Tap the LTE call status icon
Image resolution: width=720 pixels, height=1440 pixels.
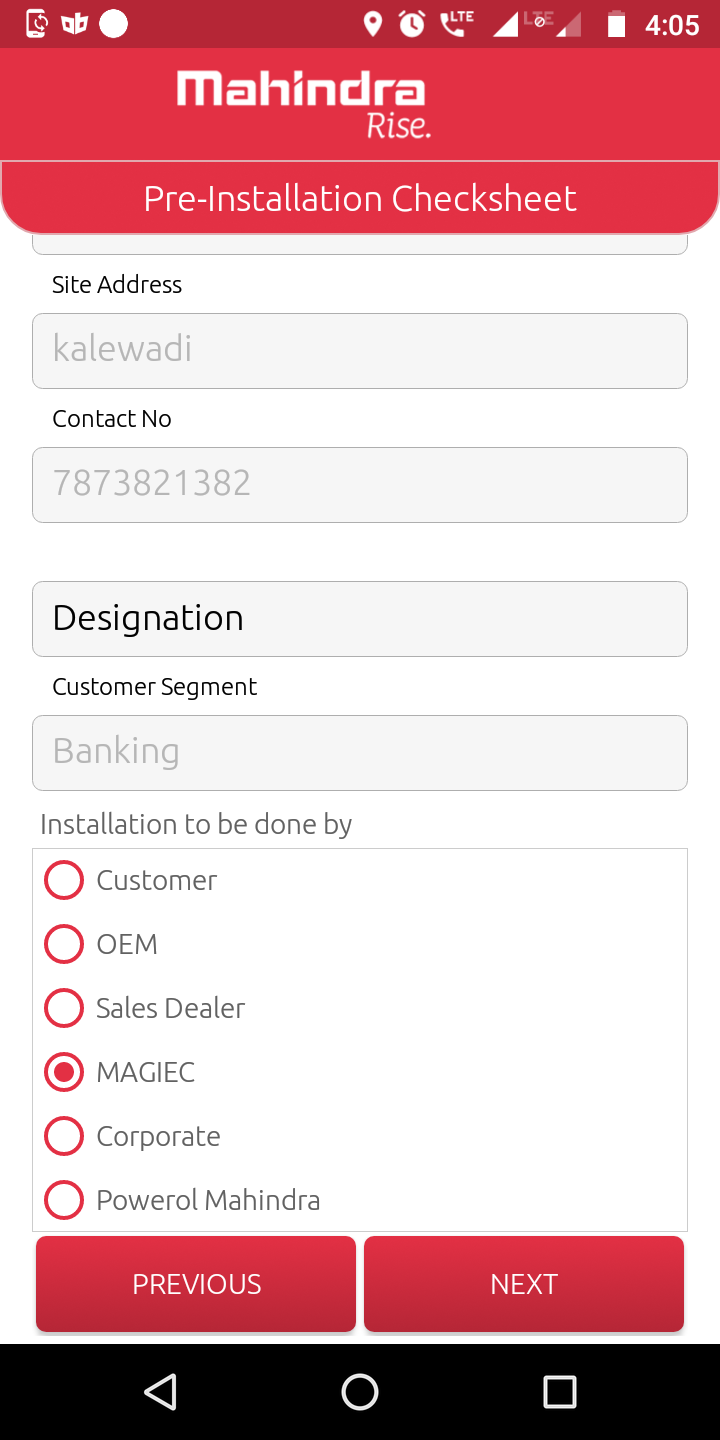click(x=456, y=23)
